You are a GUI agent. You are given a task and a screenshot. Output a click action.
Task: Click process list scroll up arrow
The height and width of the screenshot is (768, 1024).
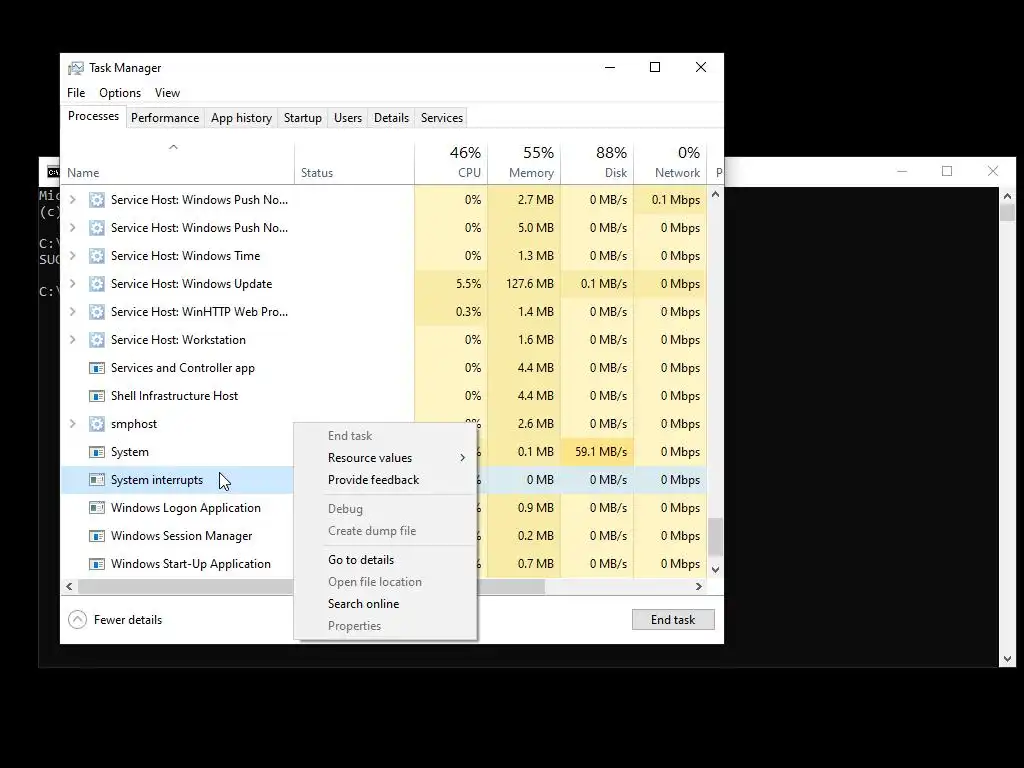click(x=715, y=195)
